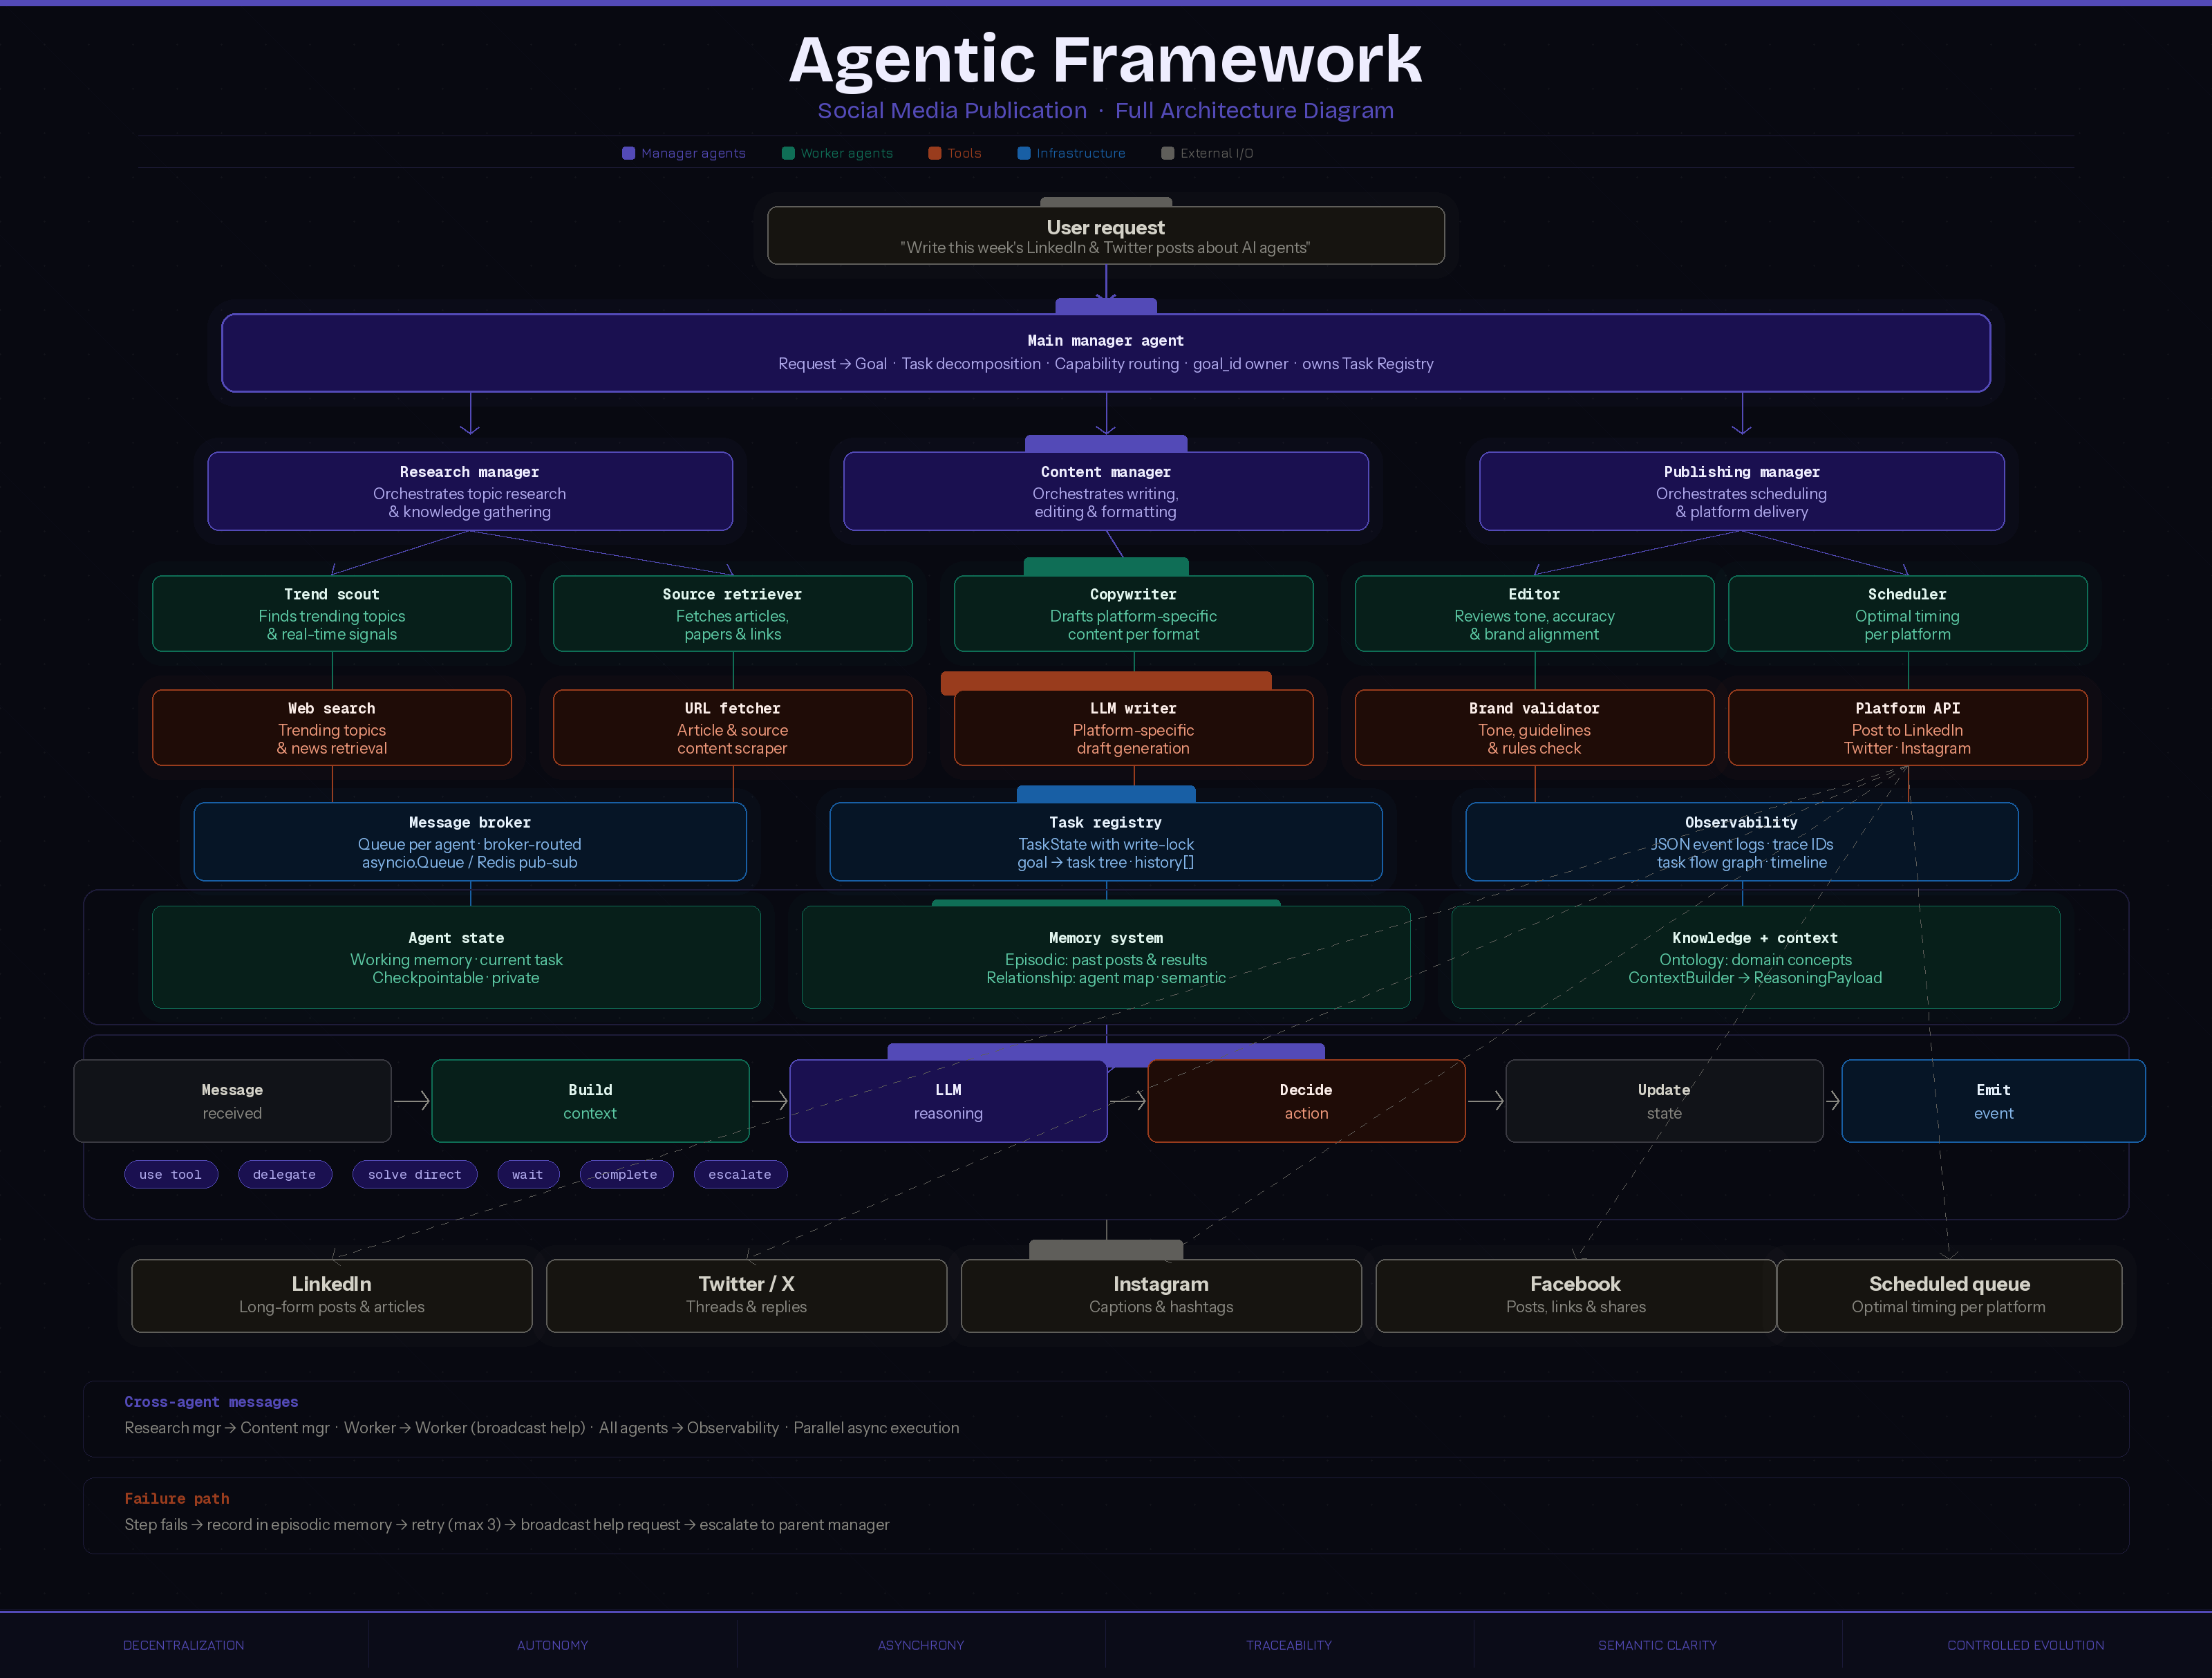Click the LLM reasoning step

coord(948,1101)
